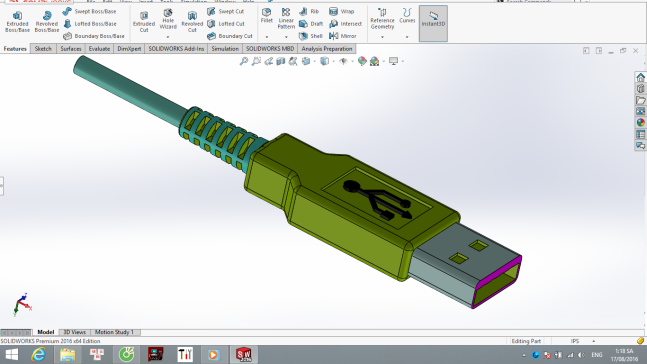The width and height of the screenshot is (647, 364).
Task: Select the Extruded Boss/Base tool
Action: click(17, 21)
